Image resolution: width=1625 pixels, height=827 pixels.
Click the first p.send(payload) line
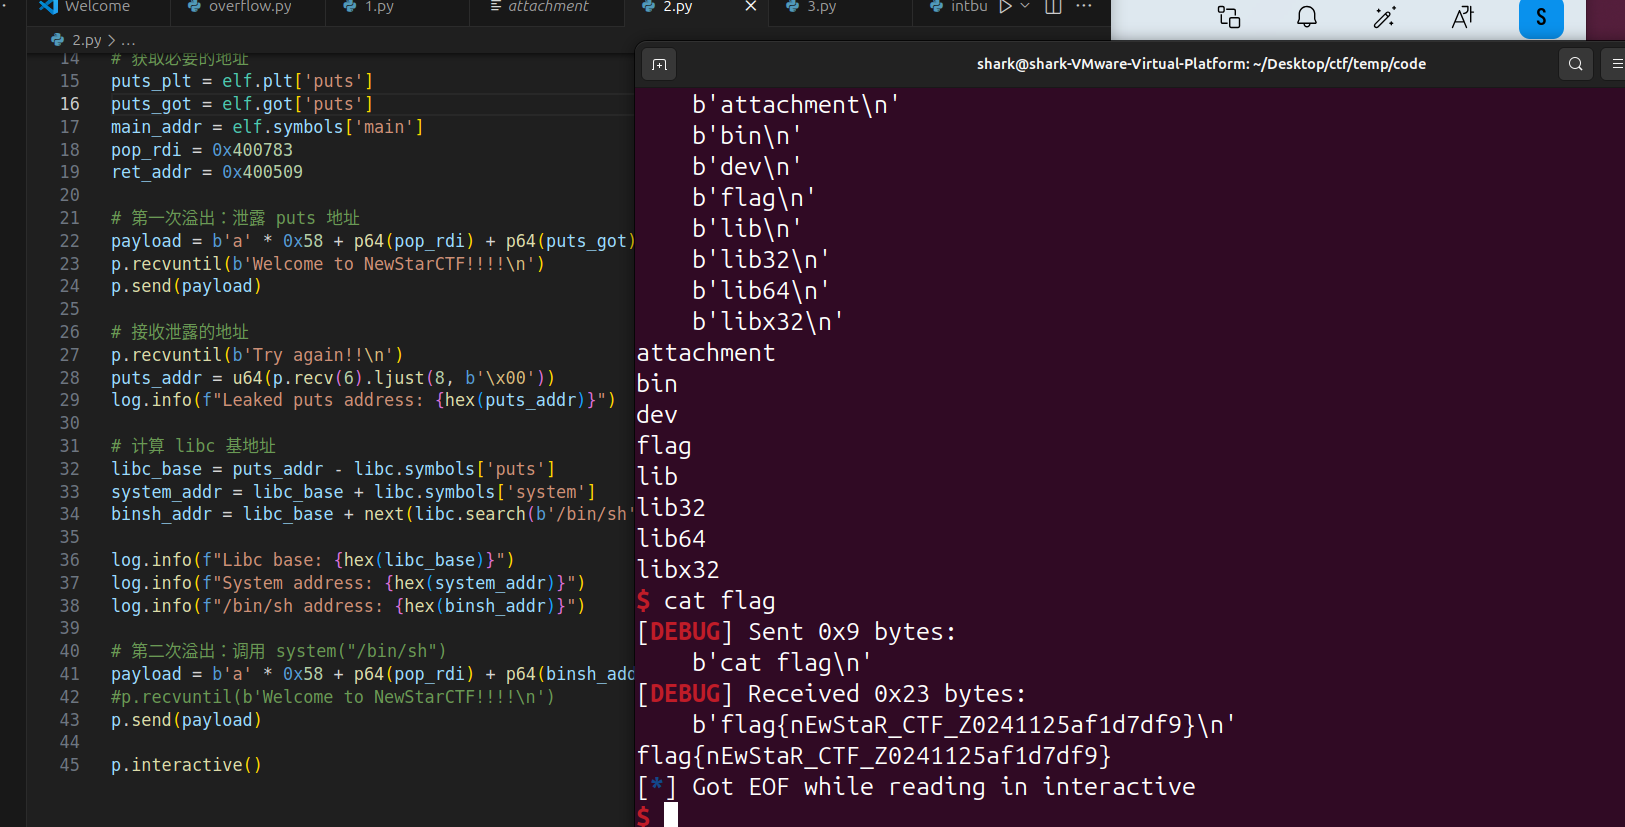click(186, 286)
